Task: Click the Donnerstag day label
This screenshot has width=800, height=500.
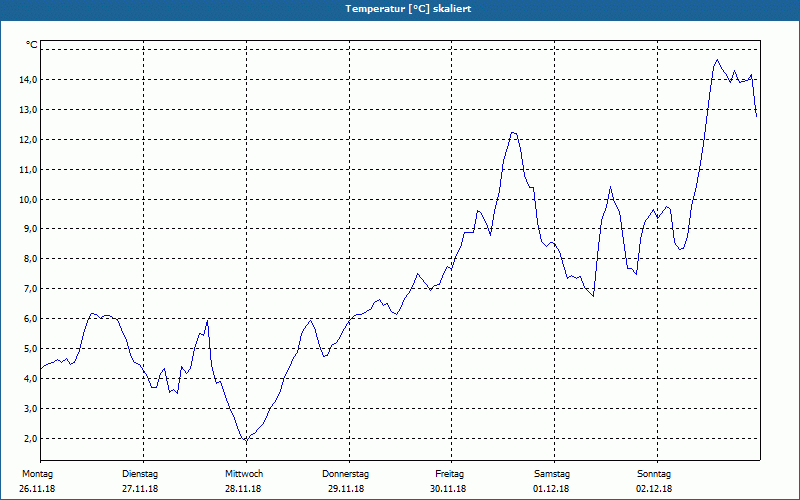Action: 345,474
